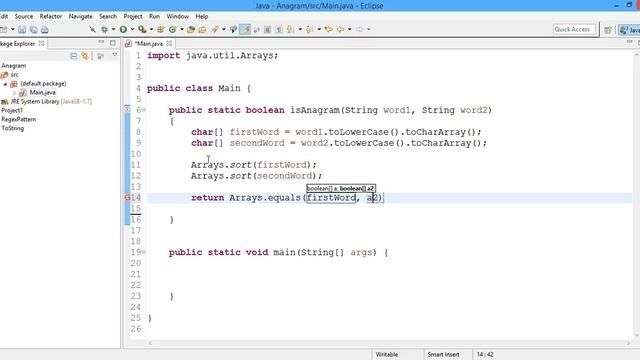The image size is (640, 360).
Task: Run the program with green play icon
Action: [123, 29]
